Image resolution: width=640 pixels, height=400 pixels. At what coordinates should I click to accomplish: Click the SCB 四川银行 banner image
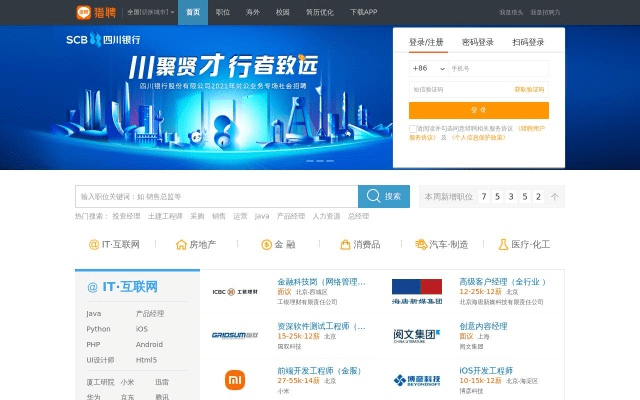[x=196, y=98]
